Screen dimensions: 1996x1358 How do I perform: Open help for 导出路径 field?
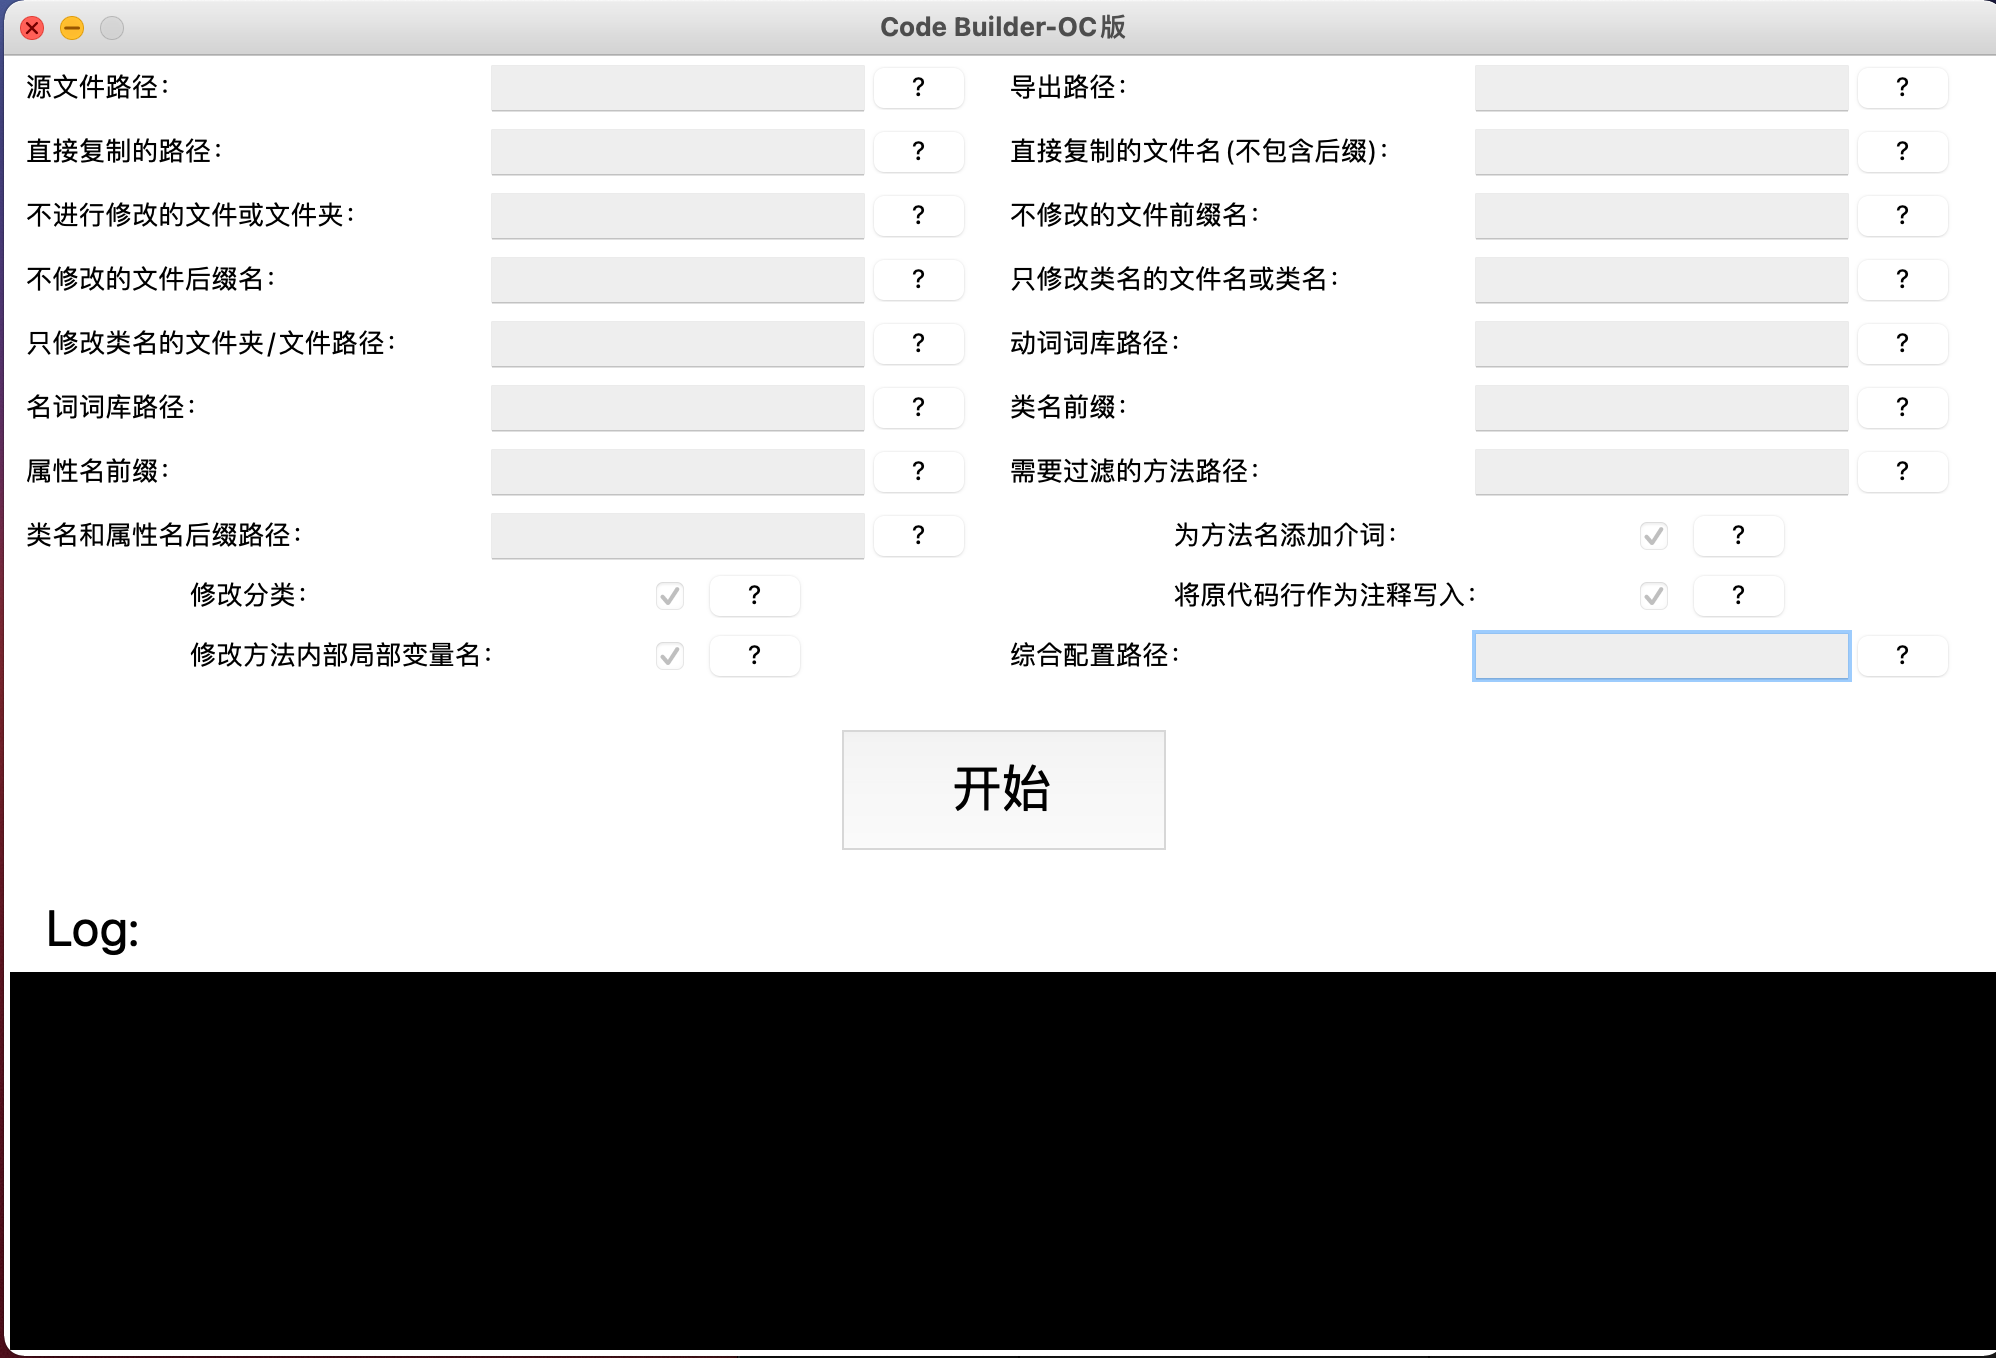click(1902, 88)
